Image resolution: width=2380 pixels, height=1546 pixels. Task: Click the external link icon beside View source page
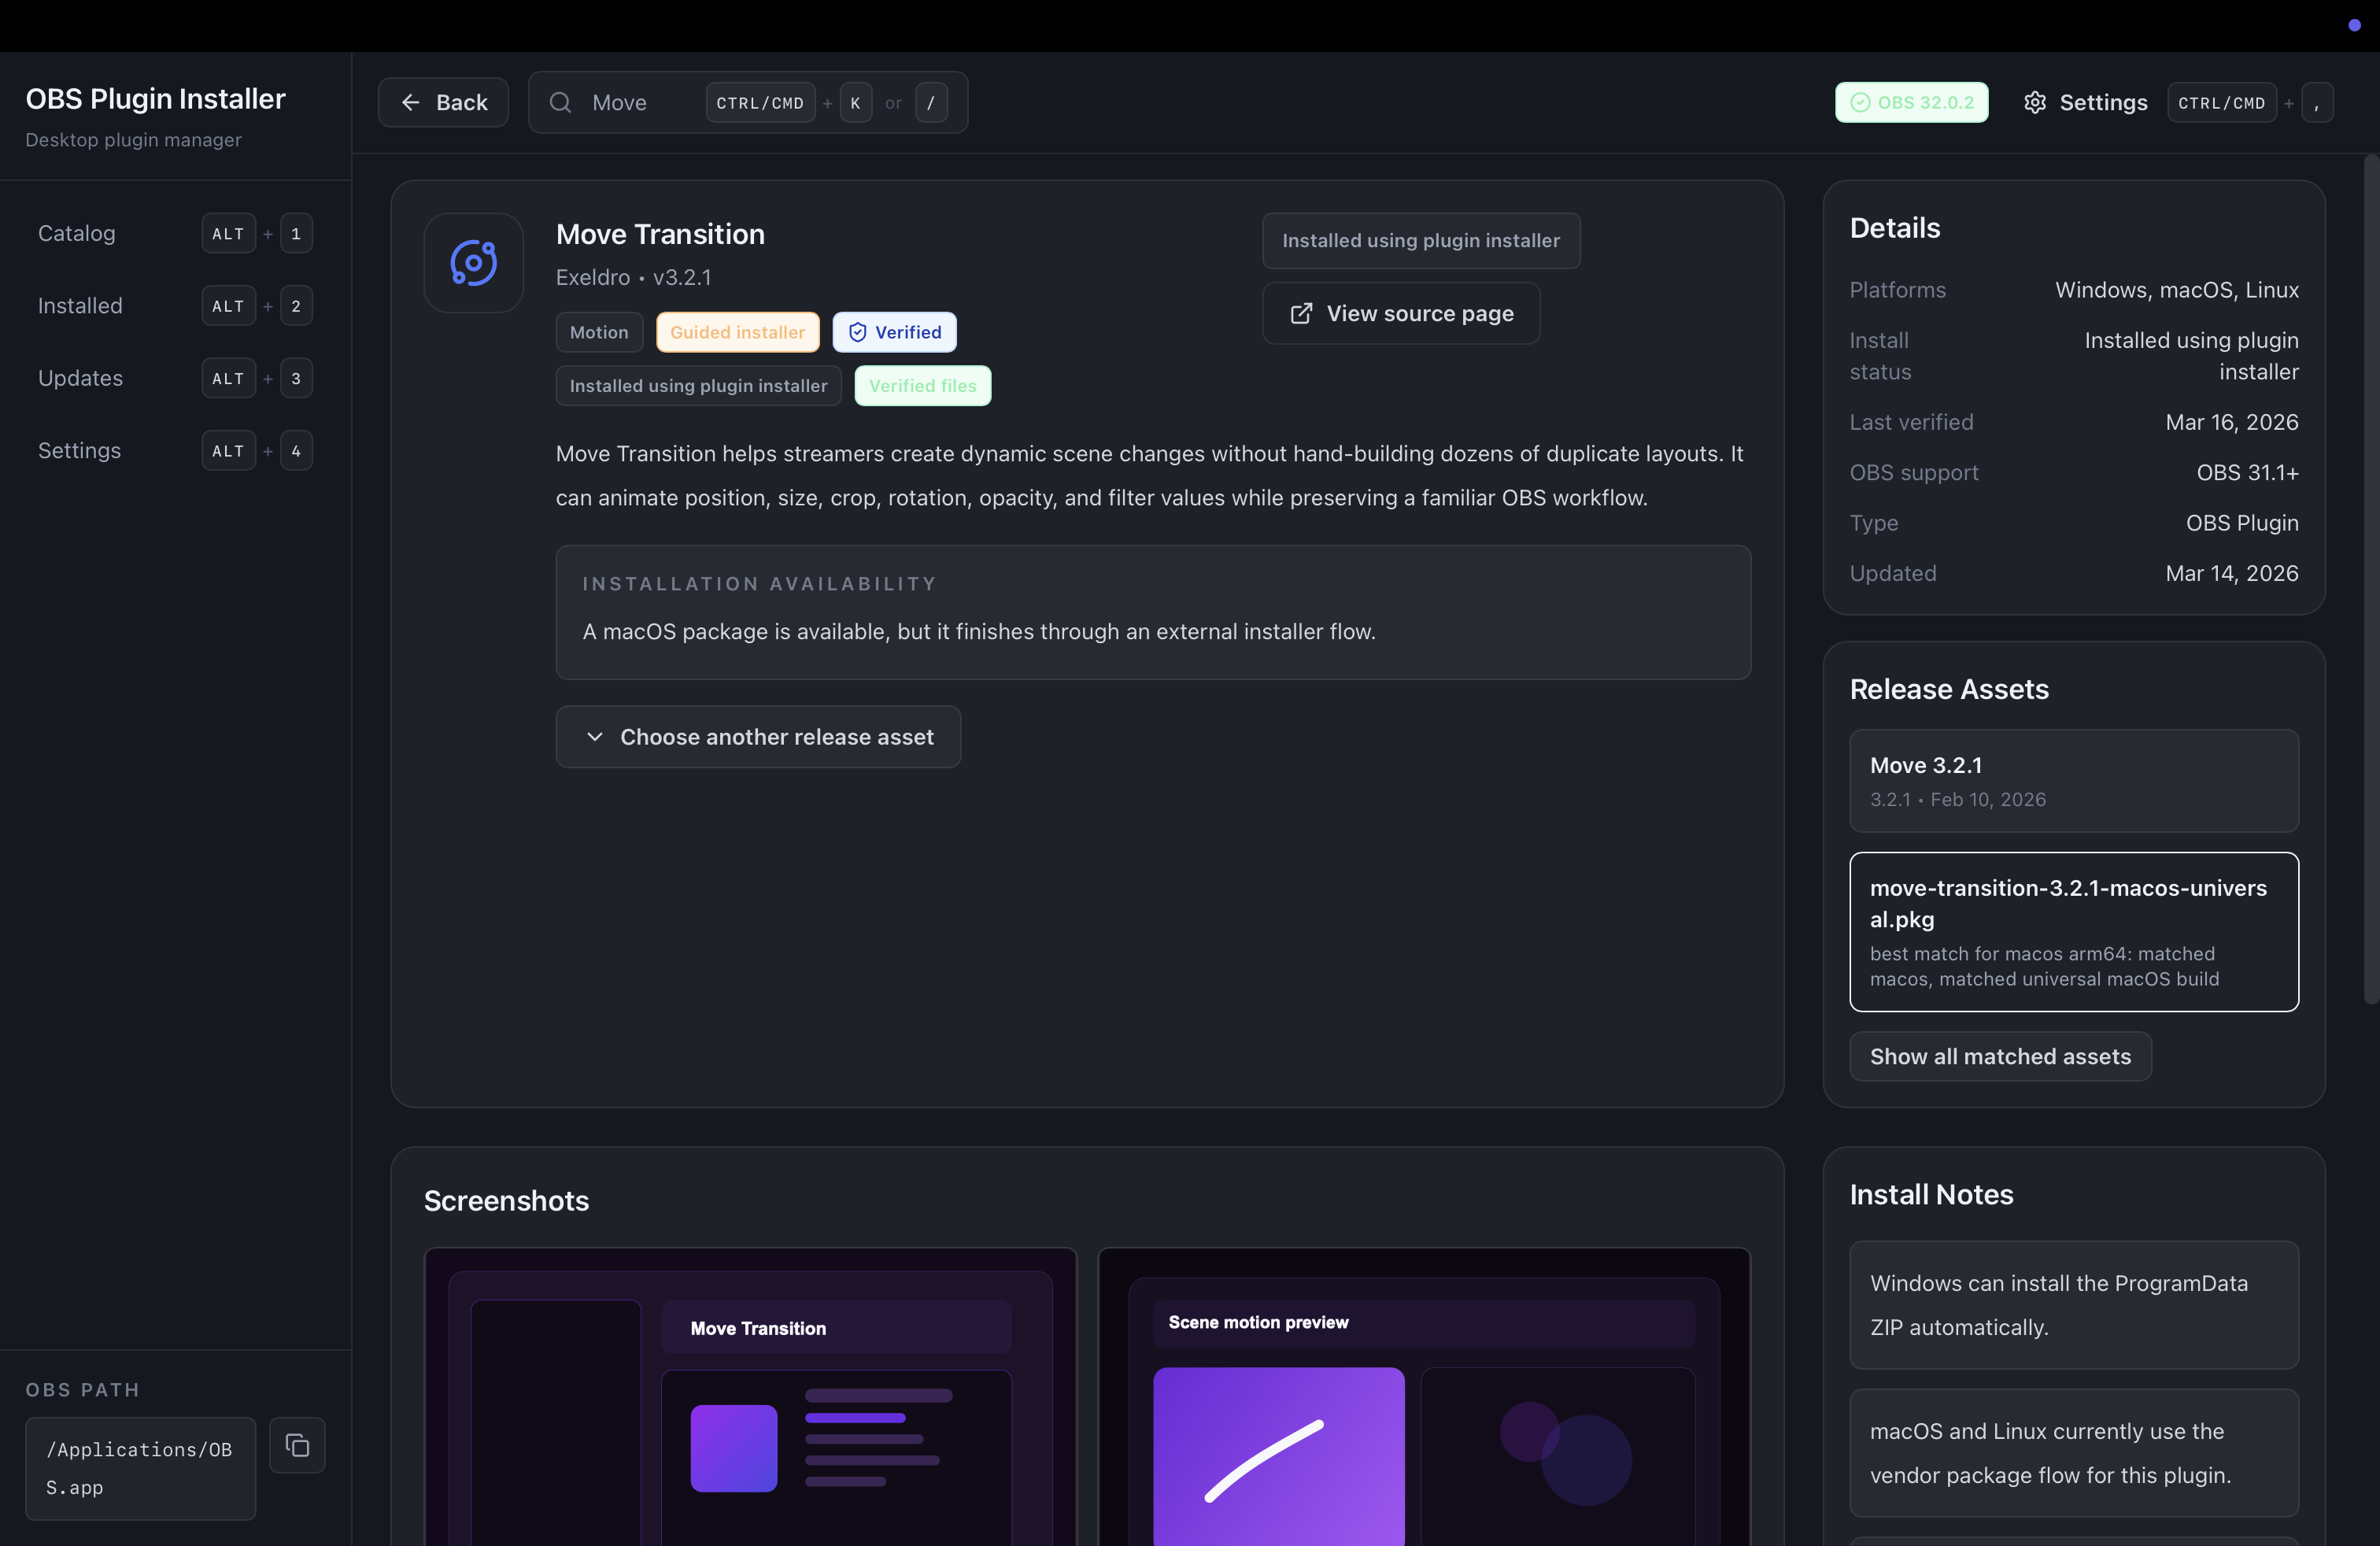1300,313
